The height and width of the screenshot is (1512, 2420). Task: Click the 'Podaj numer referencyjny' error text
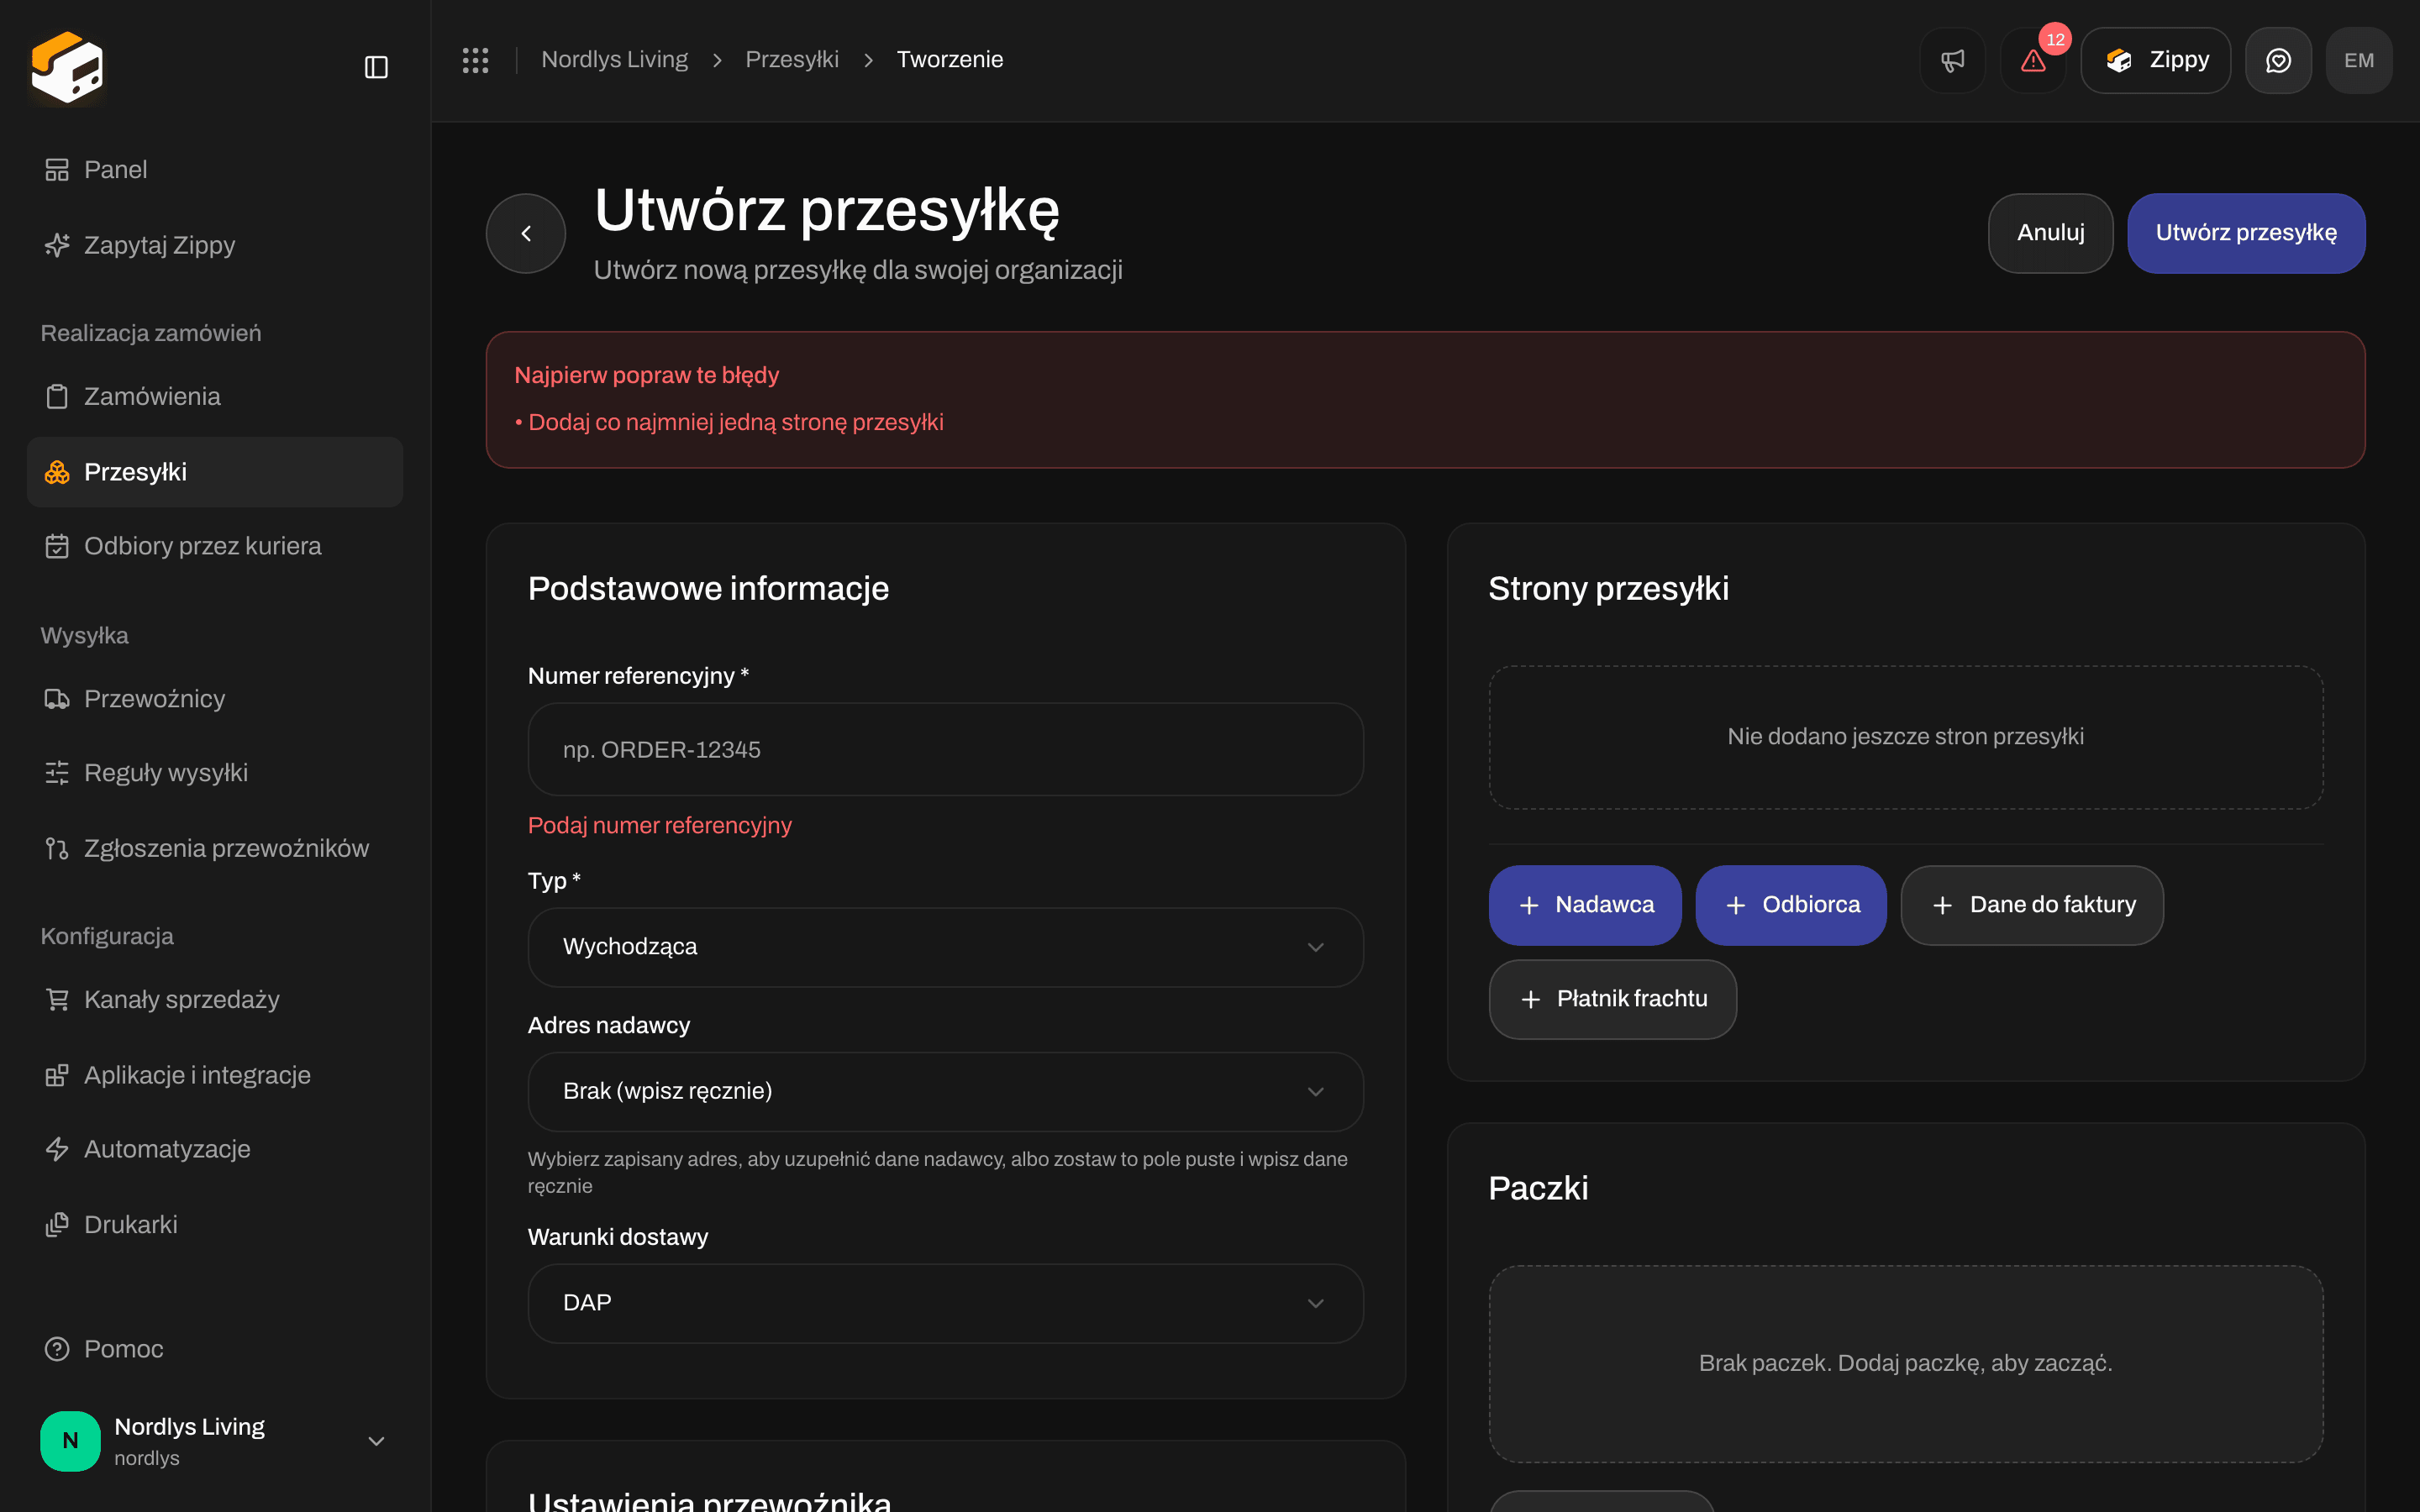[659, 826]
